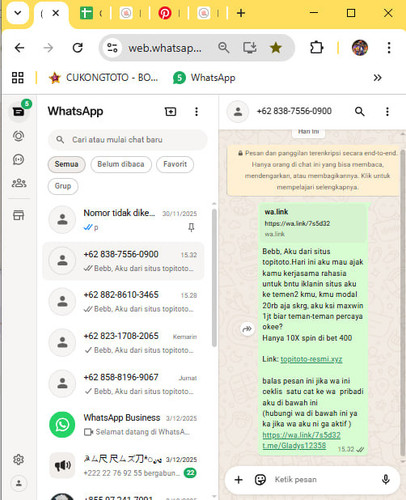Open own profile icon in sidebar
406x500 pixels.
pyautogui.click(x=19, y=483)
